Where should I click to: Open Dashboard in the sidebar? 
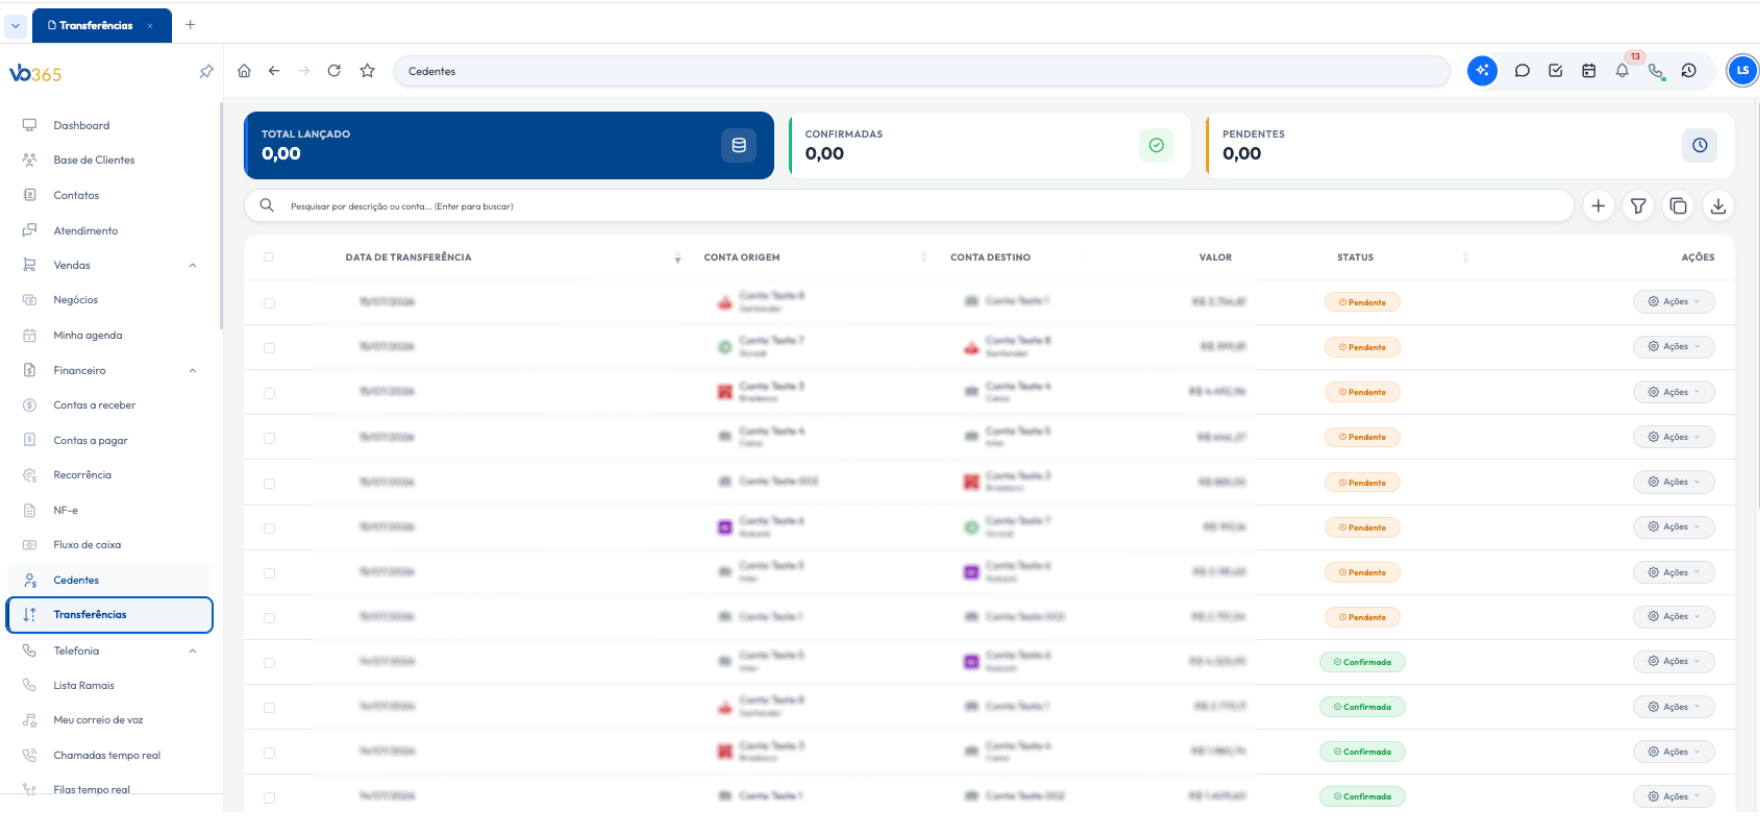[82, 125]
